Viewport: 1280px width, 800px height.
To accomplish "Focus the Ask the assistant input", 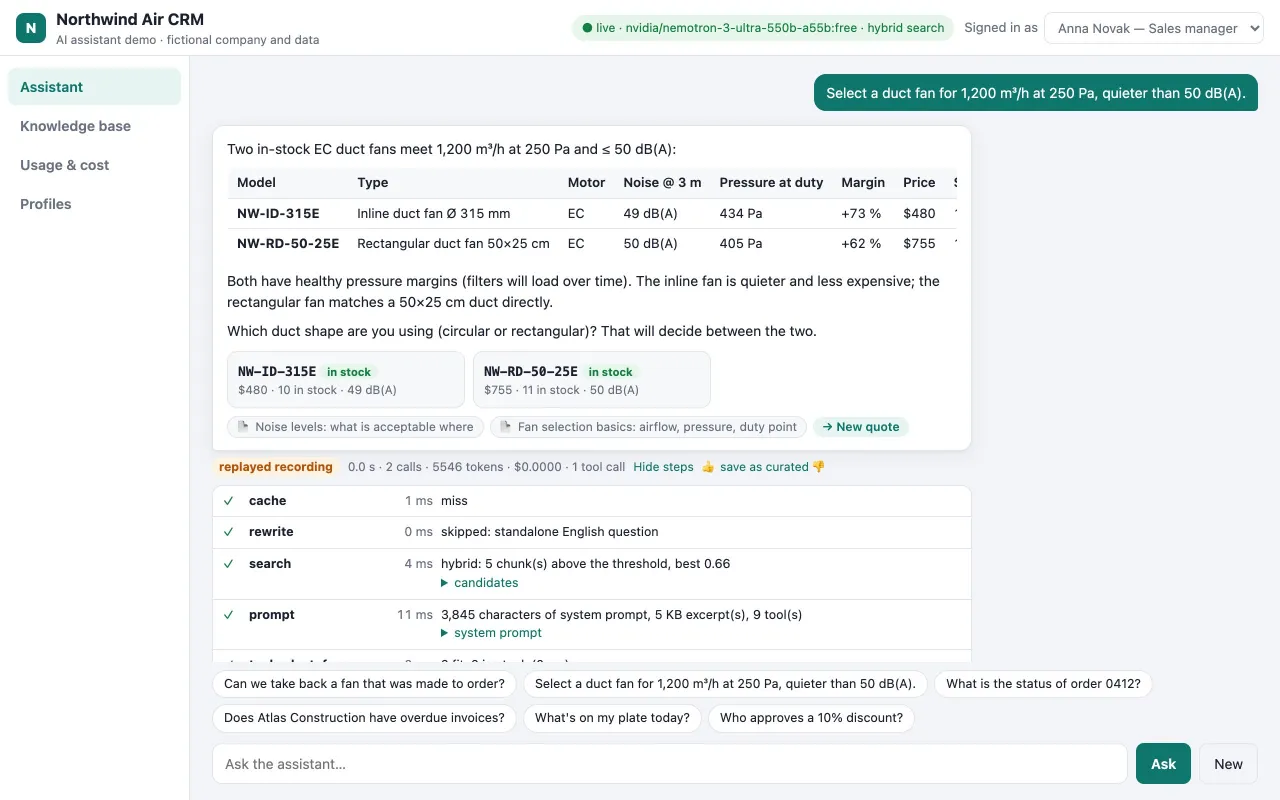I will click(x=670, y=764).
